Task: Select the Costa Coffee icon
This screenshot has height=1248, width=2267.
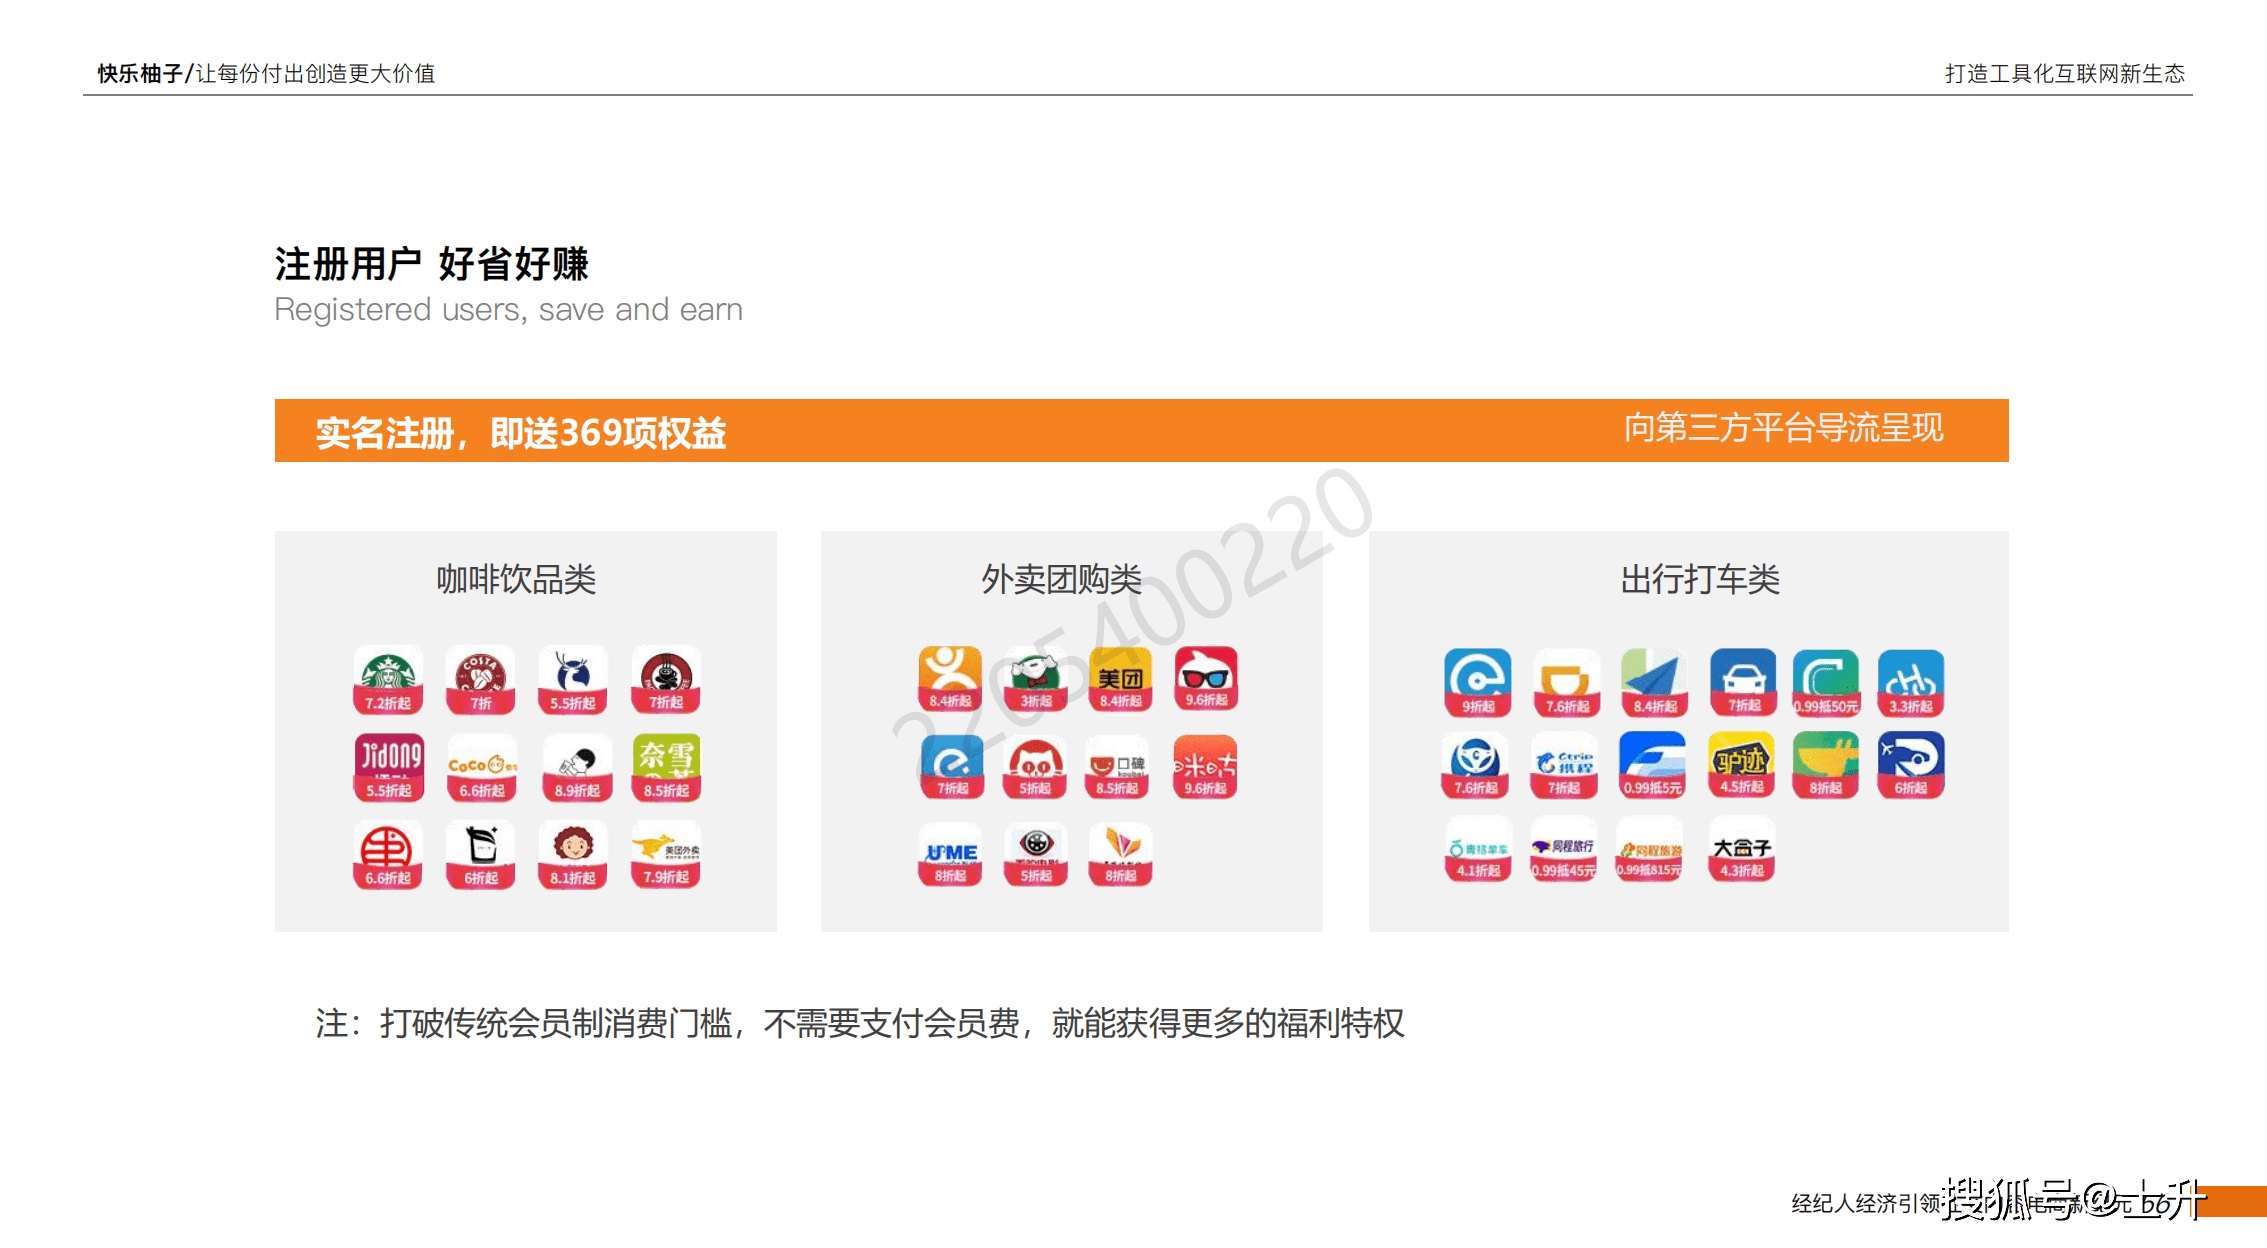Action: pyautogui.click(x=480, y=679)
